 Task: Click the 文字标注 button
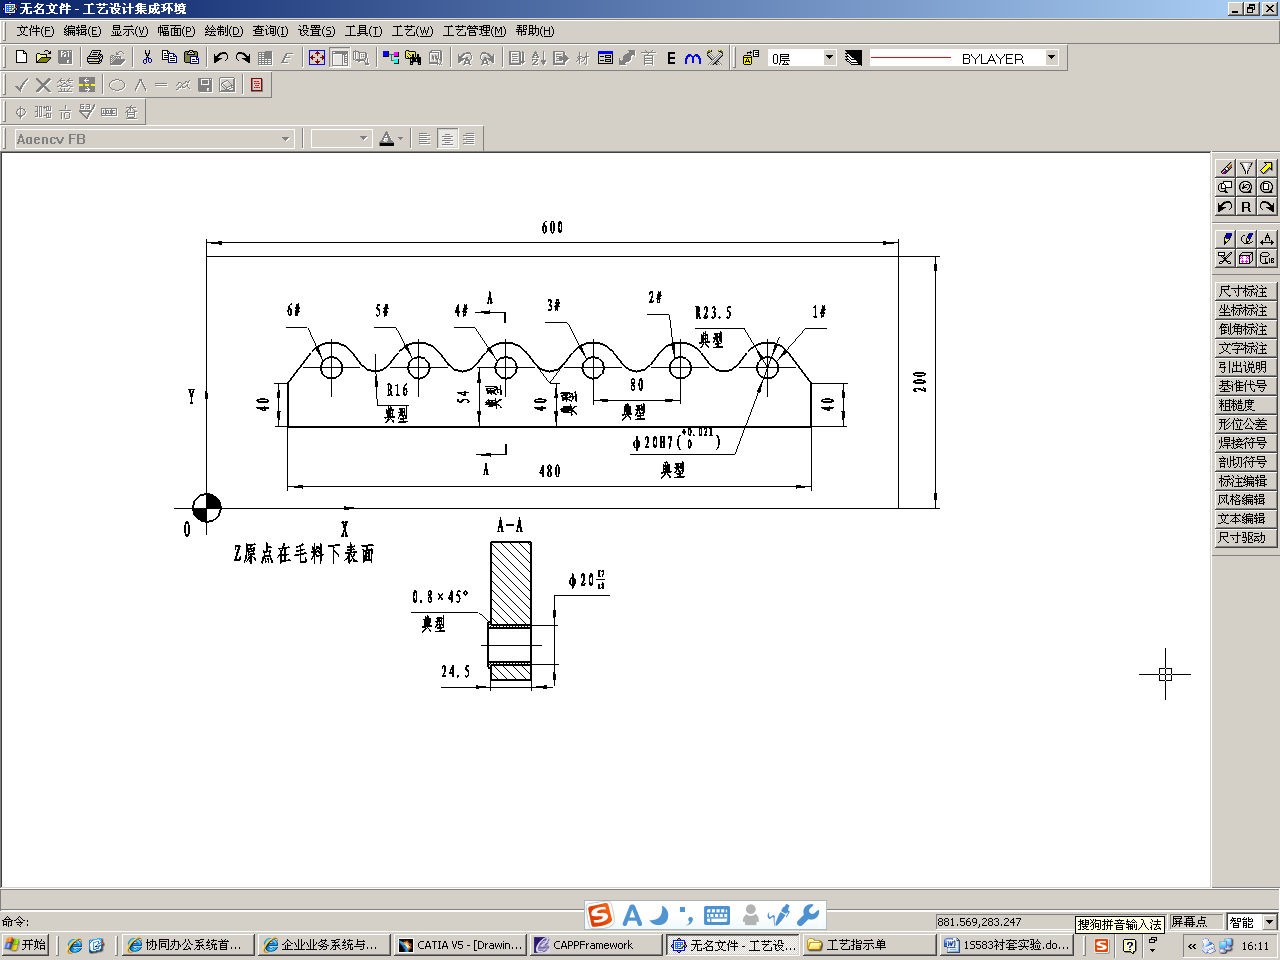[x=1244, y=348]
